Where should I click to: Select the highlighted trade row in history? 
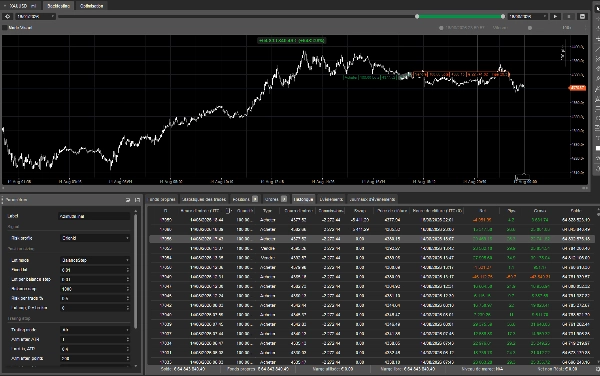pyautogui.click(x=372, y=239)
